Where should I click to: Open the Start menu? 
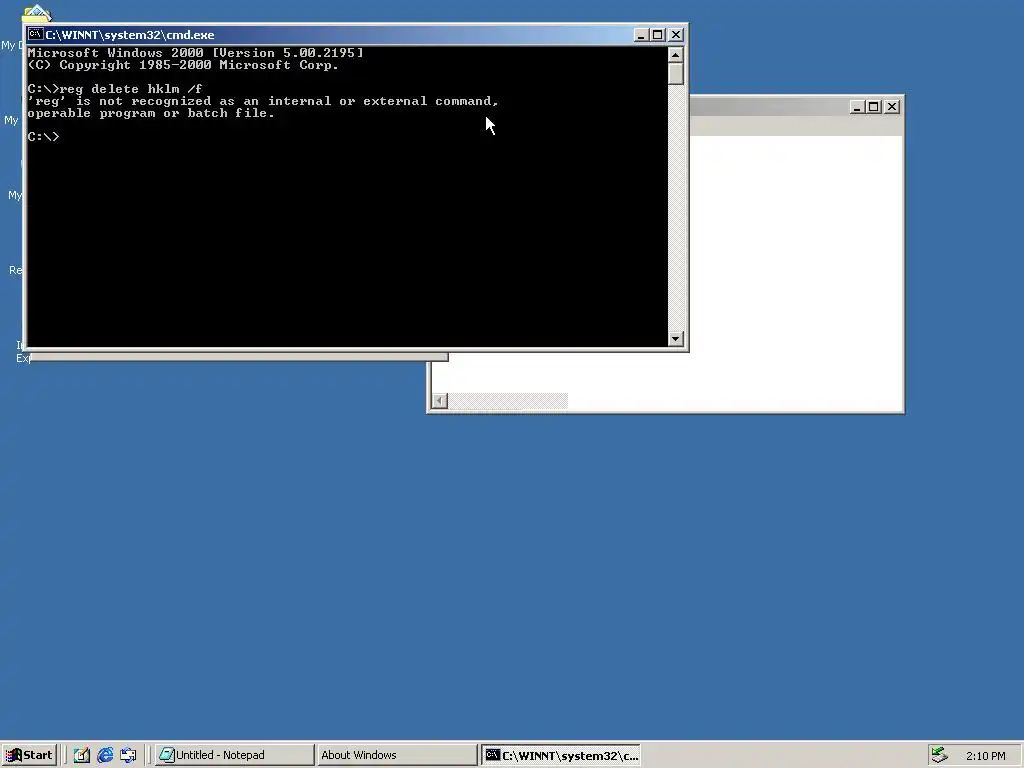pyautogui.click(x=29, y=755)
